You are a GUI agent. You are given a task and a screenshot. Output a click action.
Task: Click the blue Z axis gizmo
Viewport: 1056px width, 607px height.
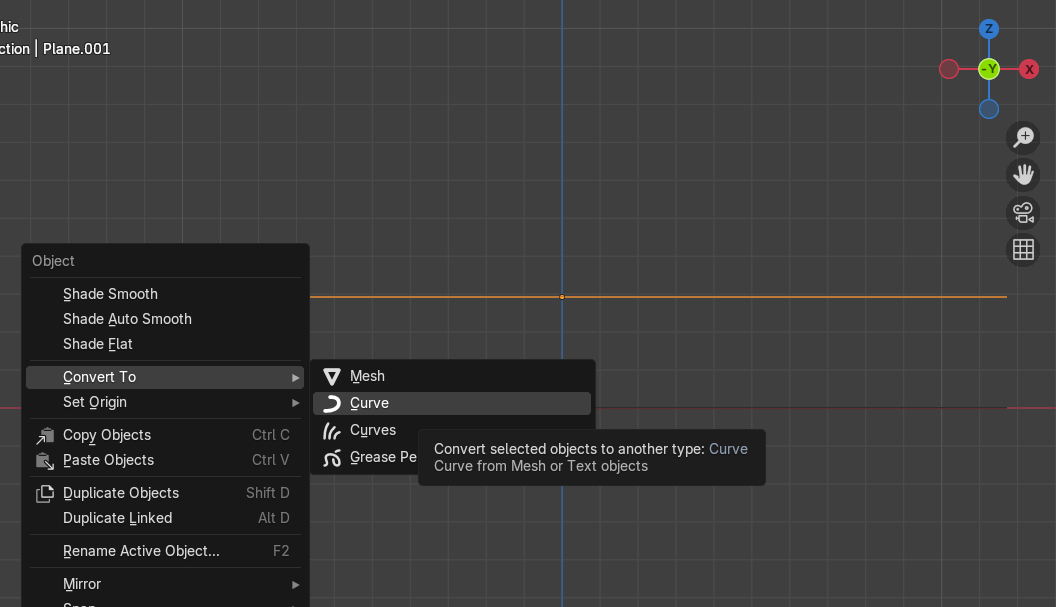coord(989,29)
